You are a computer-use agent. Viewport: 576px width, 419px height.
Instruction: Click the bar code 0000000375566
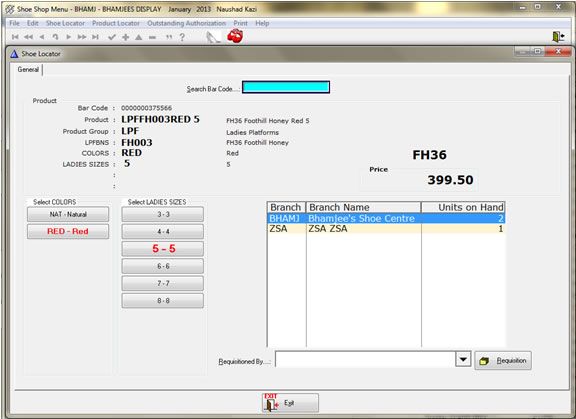click(x=147, y=108)
